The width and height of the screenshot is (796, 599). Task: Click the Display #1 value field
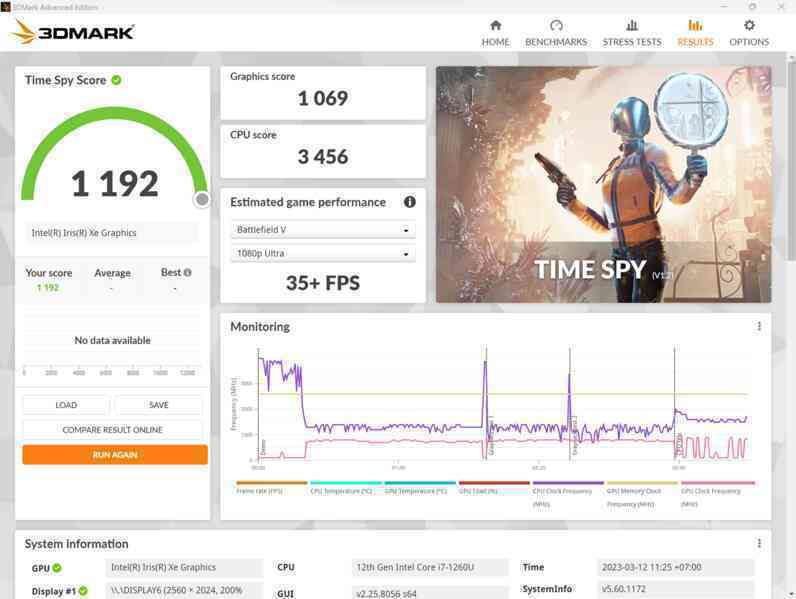click(184, 590)
